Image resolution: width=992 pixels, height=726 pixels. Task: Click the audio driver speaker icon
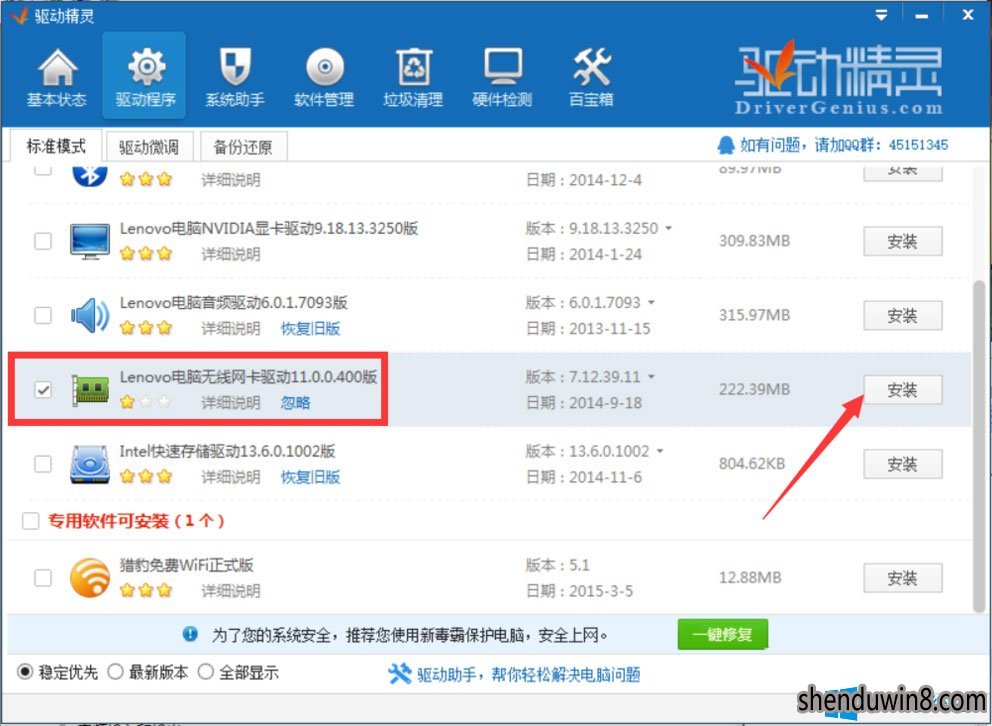pyautogui.click(x=90, y=315)
